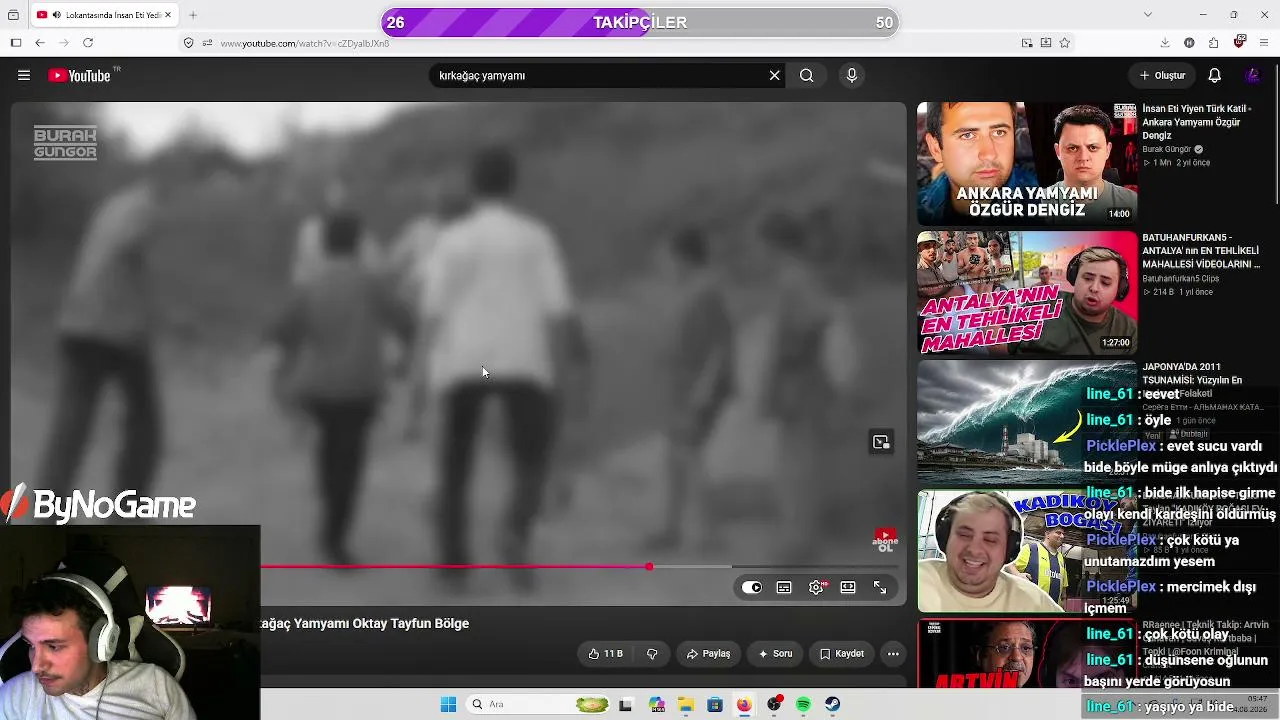Open the browser downloads arrow
The height and width of the screenshot is (720, 1280).
1165,43
